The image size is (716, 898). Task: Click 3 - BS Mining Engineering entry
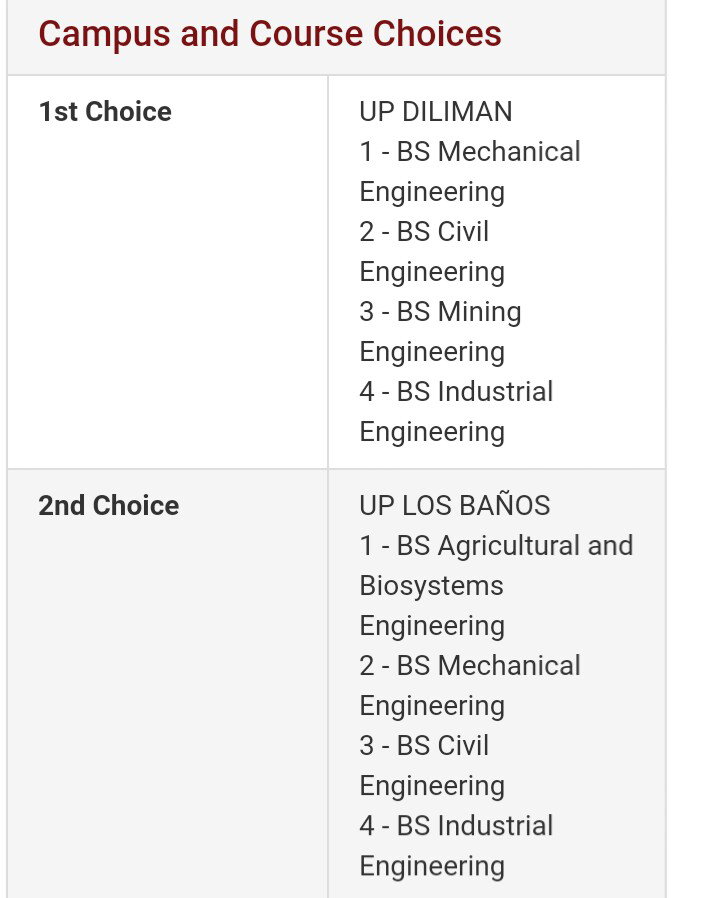coord(440,332)
